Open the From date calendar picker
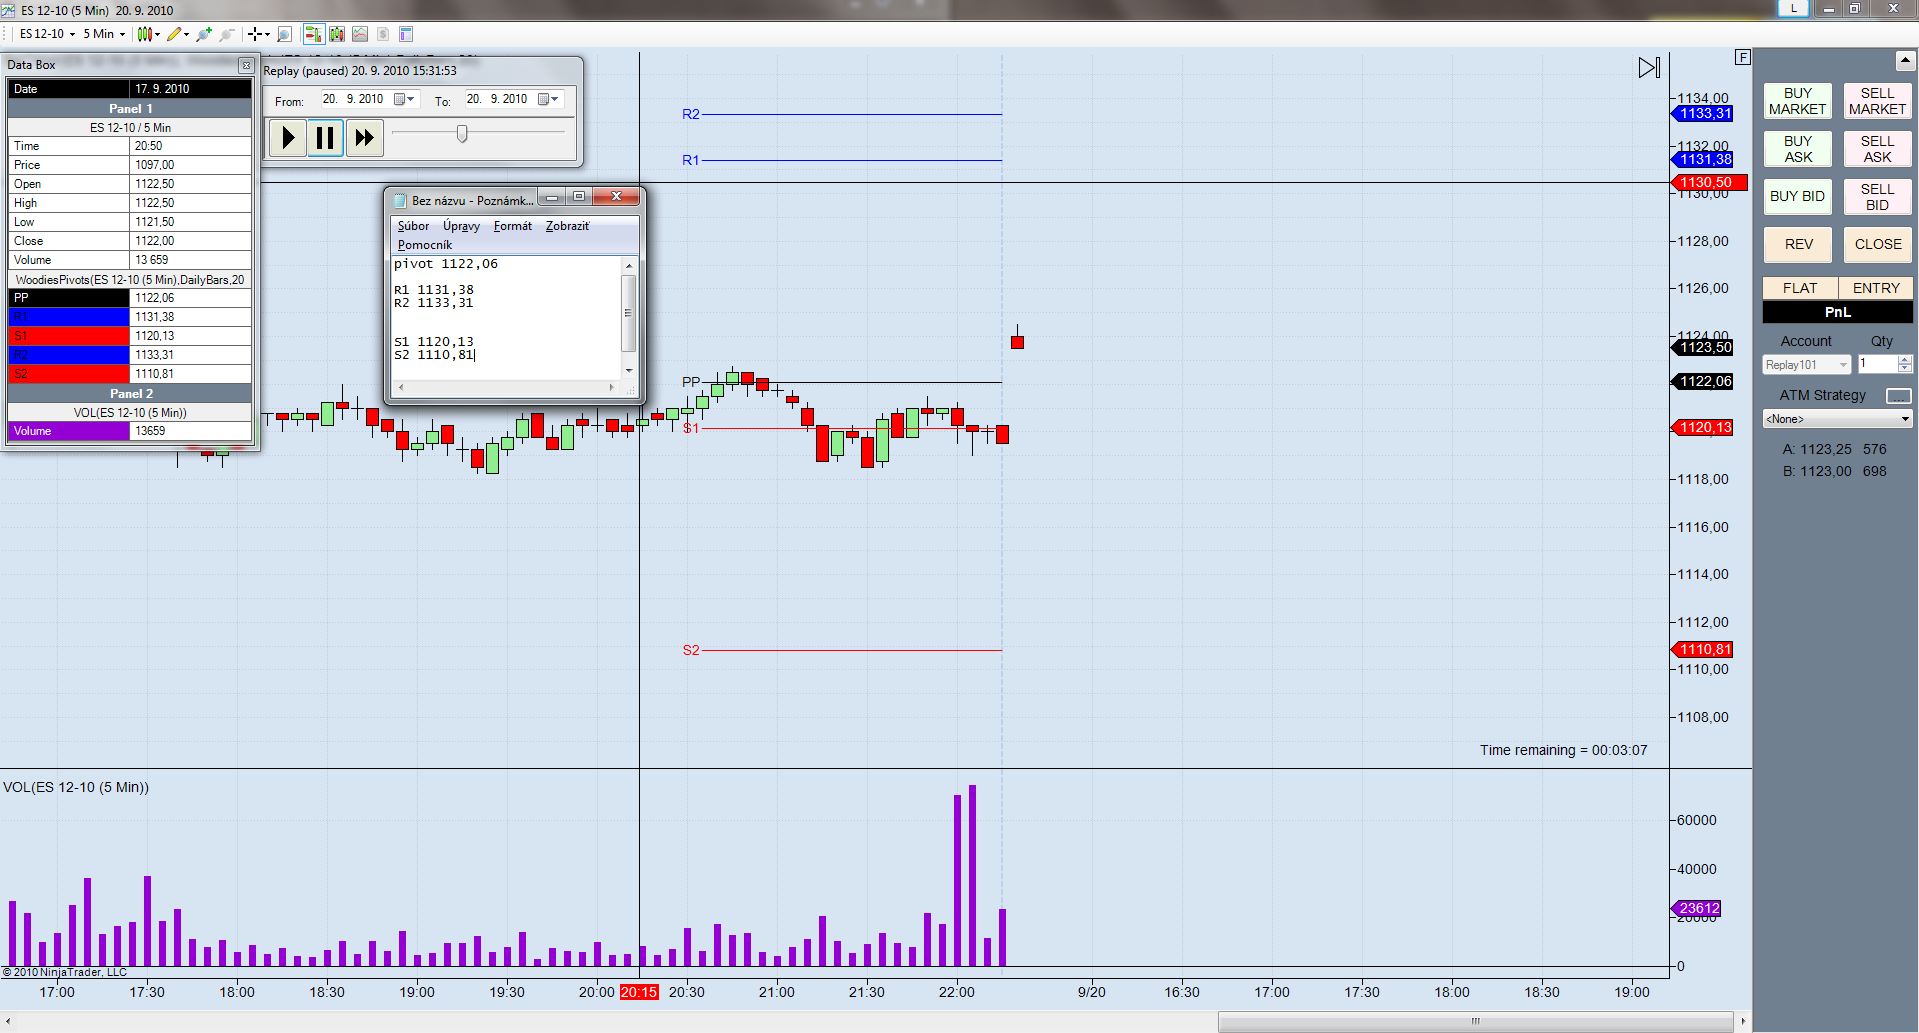The width and height of the screenshot is (1919, 1033). point(404,99)
